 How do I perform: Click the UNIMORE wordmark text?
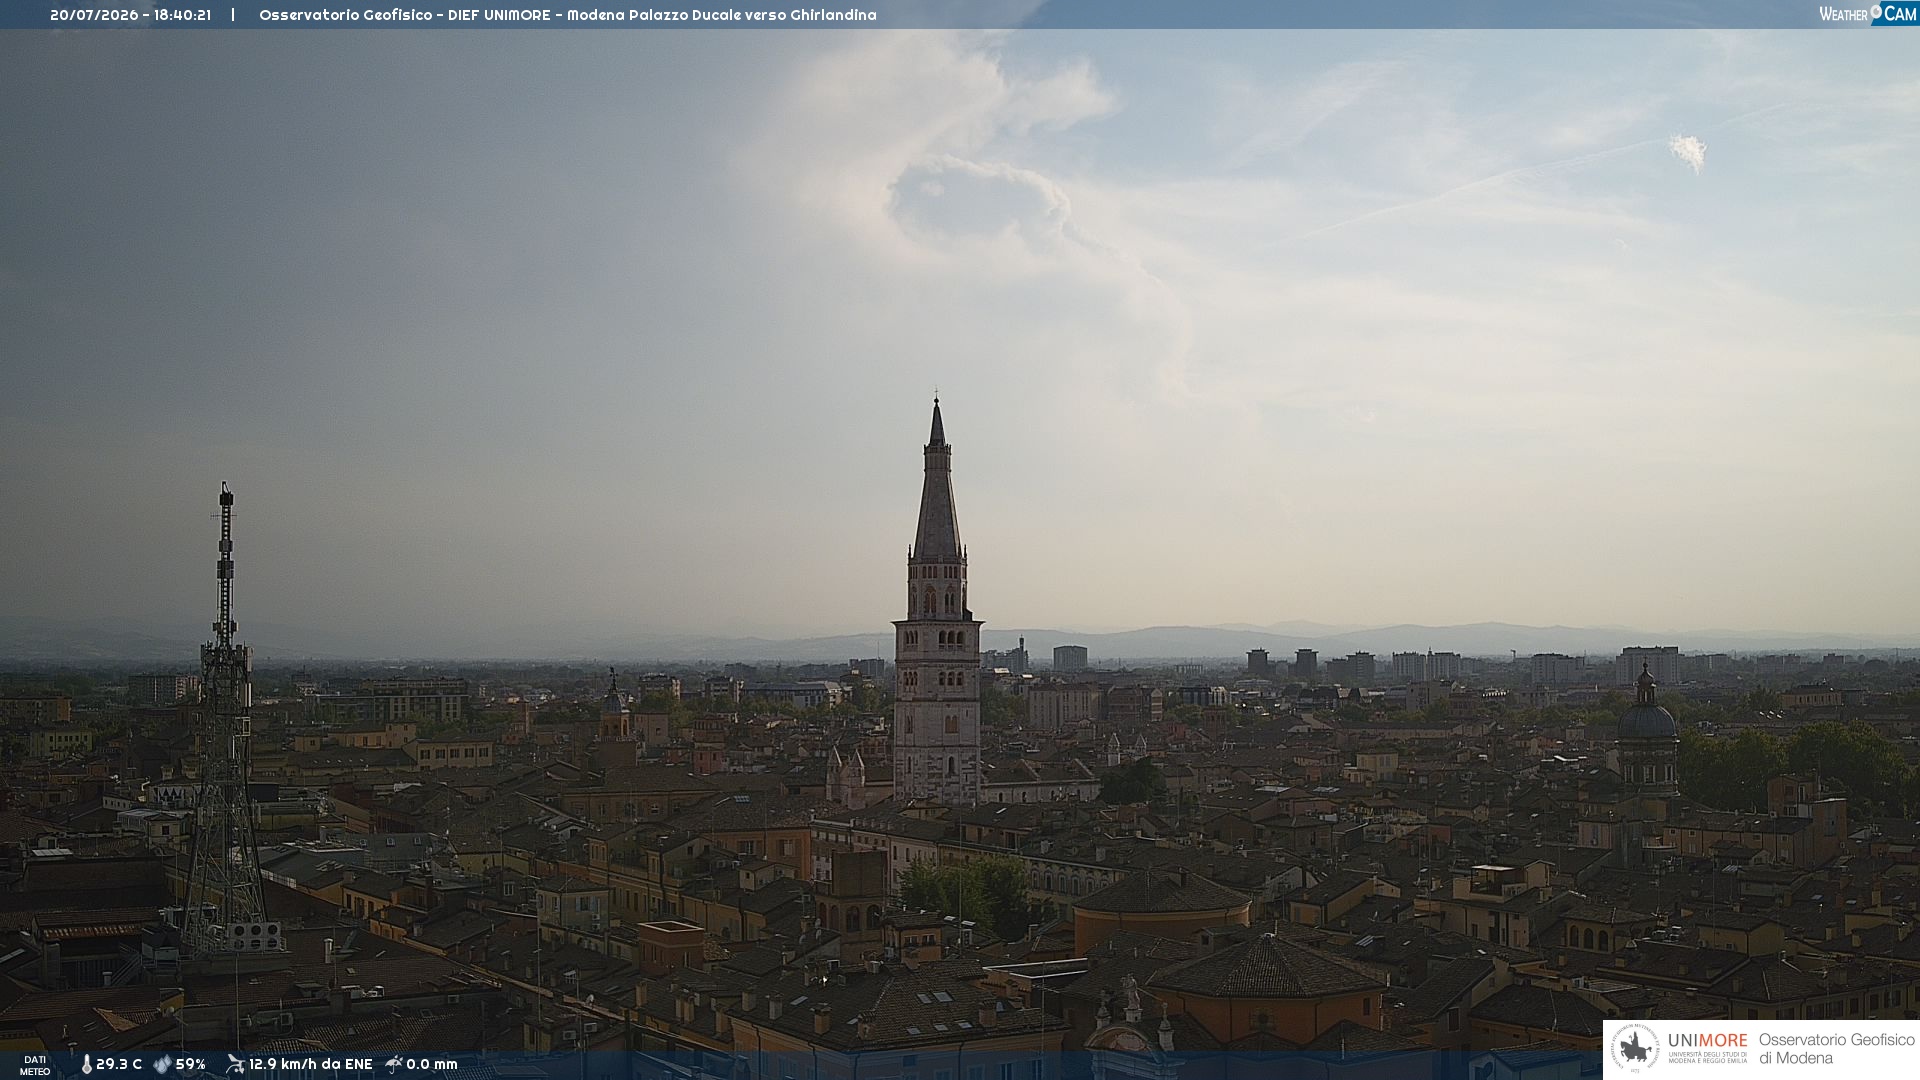click(1708, 1041)
